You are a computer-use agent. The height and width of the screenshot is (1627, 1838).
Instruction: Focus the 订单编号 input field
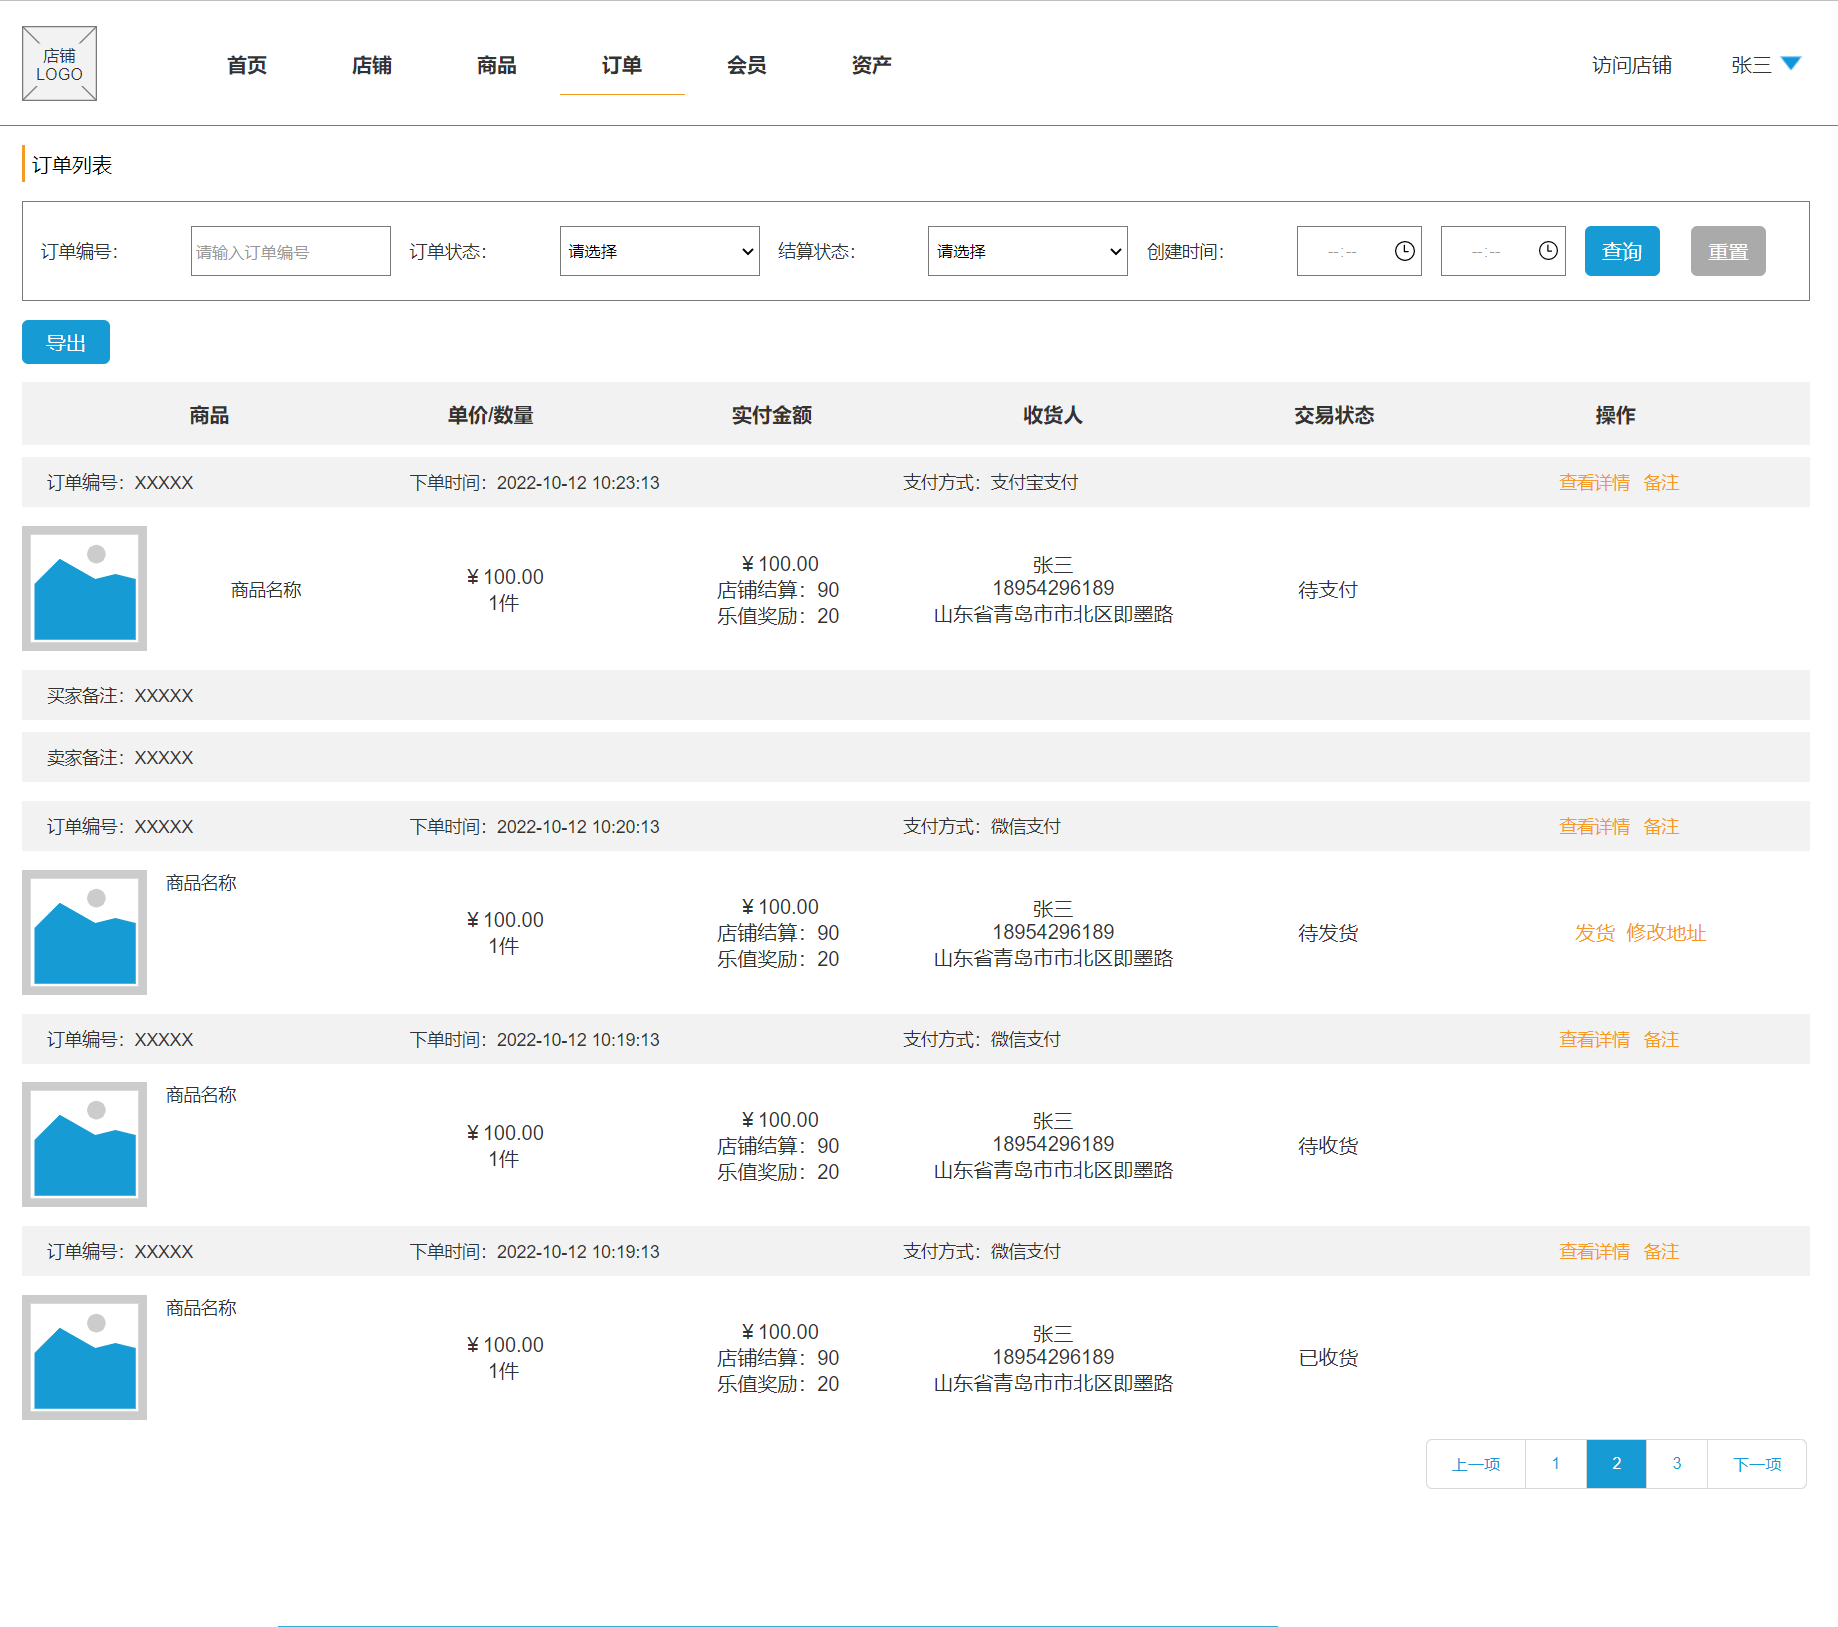pyautogui.click(x=291, y=251)
